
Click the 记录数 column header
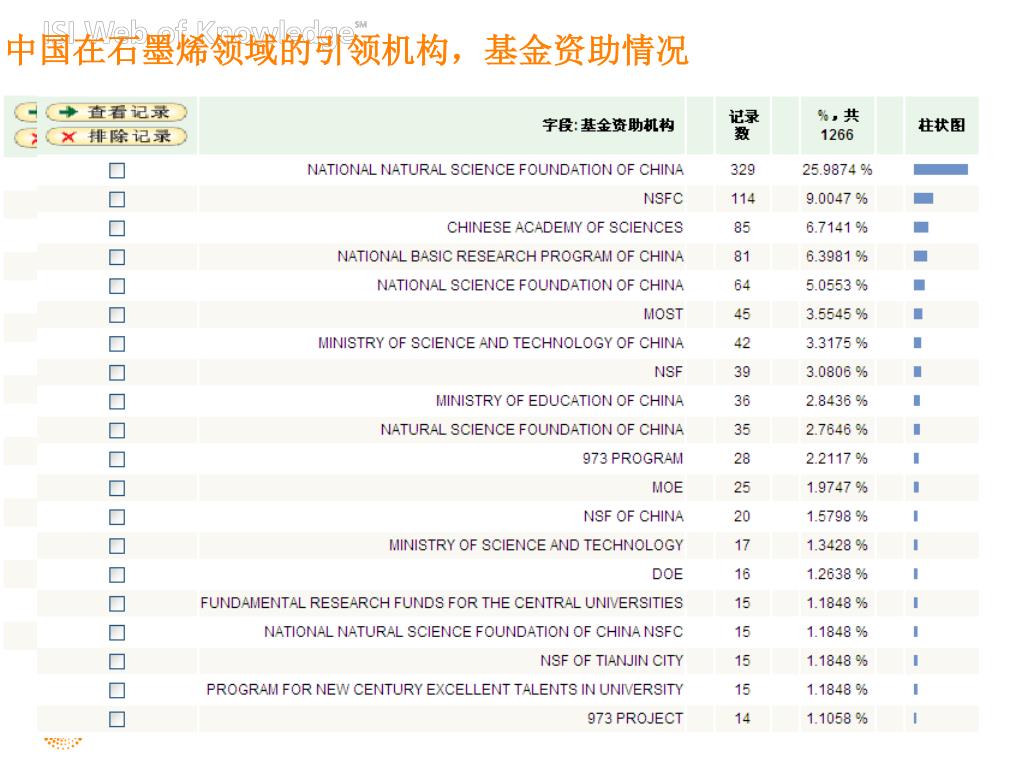(x=744, y=125)
